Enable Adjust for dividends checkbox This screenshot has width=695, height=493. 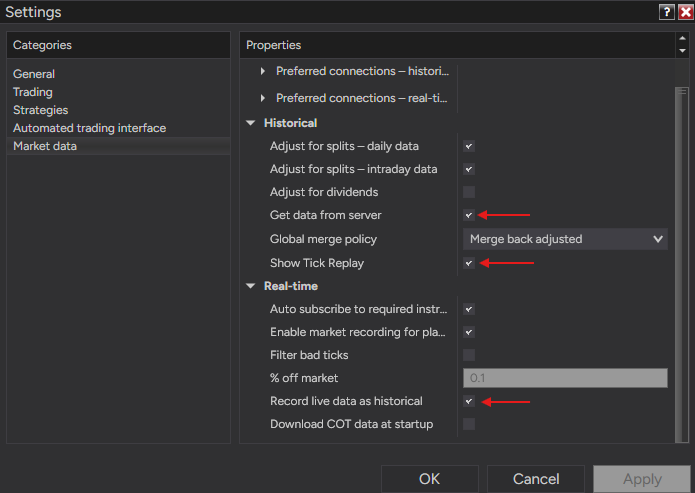click(469, 192)
